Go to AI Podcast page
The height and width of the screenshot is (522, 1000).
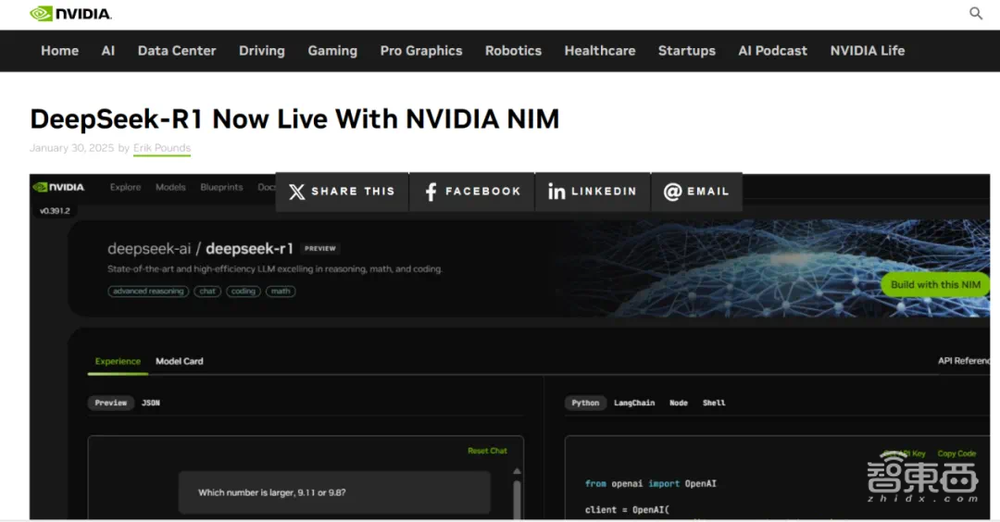tap(772, 51)
